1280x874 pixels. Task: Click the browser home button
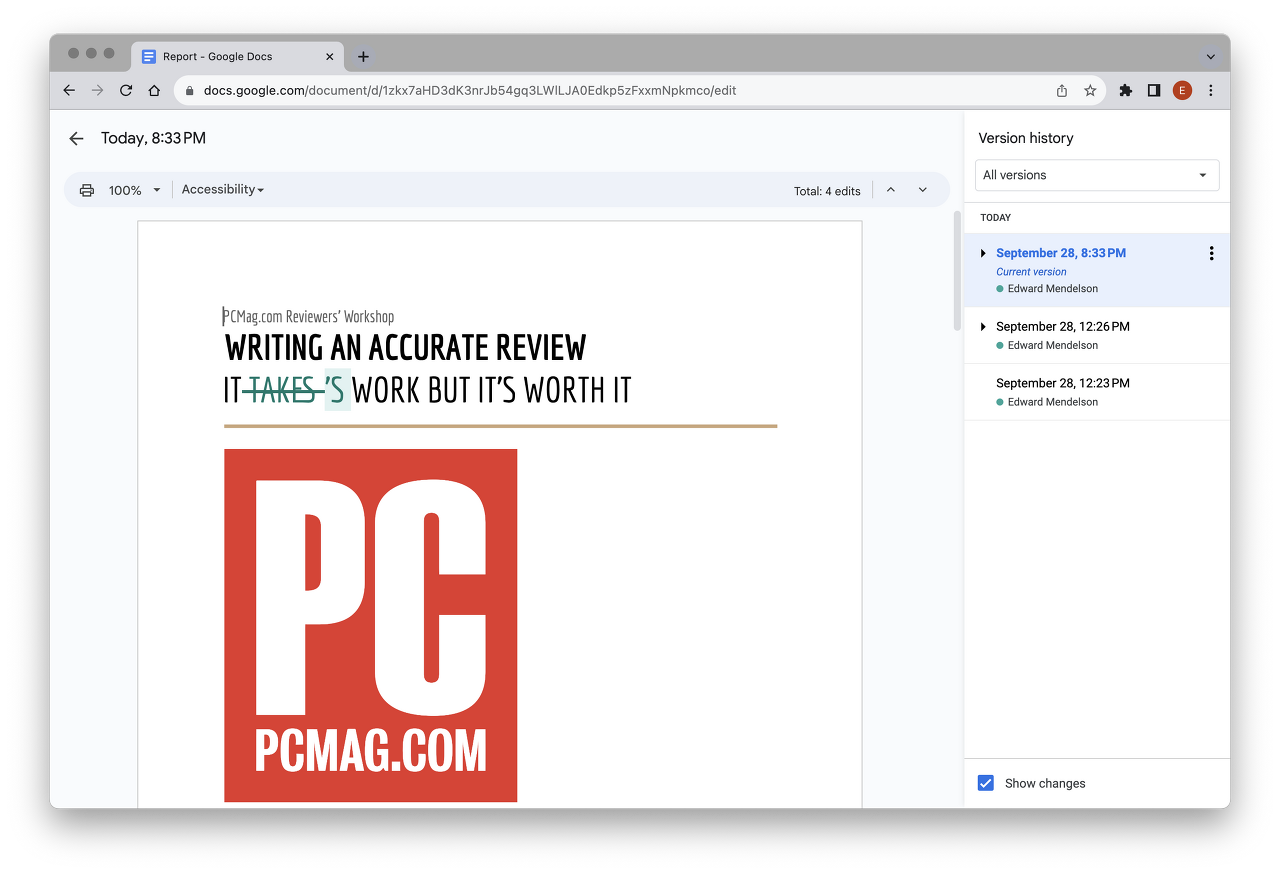(154, 90)
